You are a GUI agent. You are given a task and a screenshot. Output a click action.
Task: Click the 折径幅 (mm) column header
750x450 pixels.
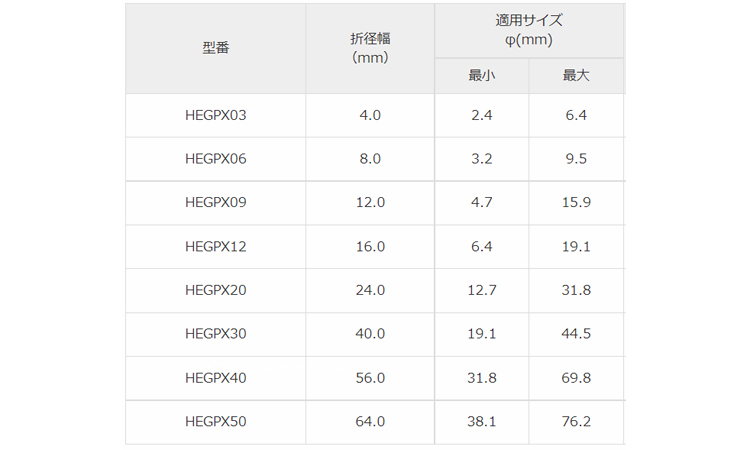(370, 48)
